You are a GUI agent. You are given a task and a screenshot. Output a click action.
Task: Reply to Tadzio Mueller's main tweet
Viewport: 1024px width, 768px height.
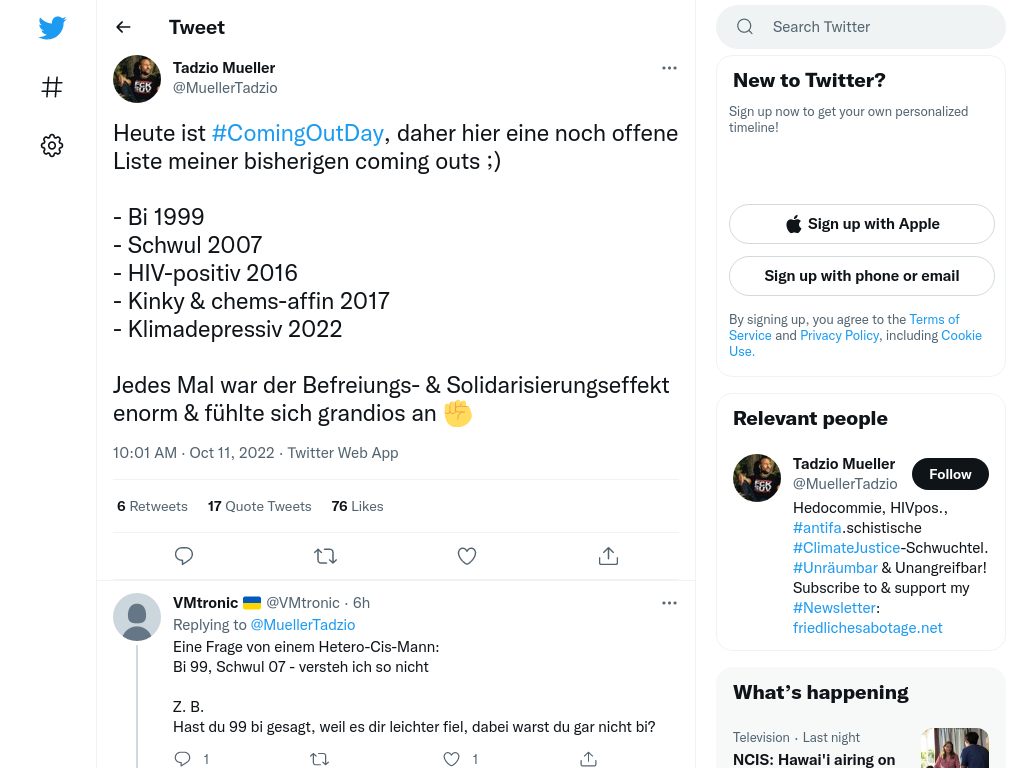click(184, 556)
